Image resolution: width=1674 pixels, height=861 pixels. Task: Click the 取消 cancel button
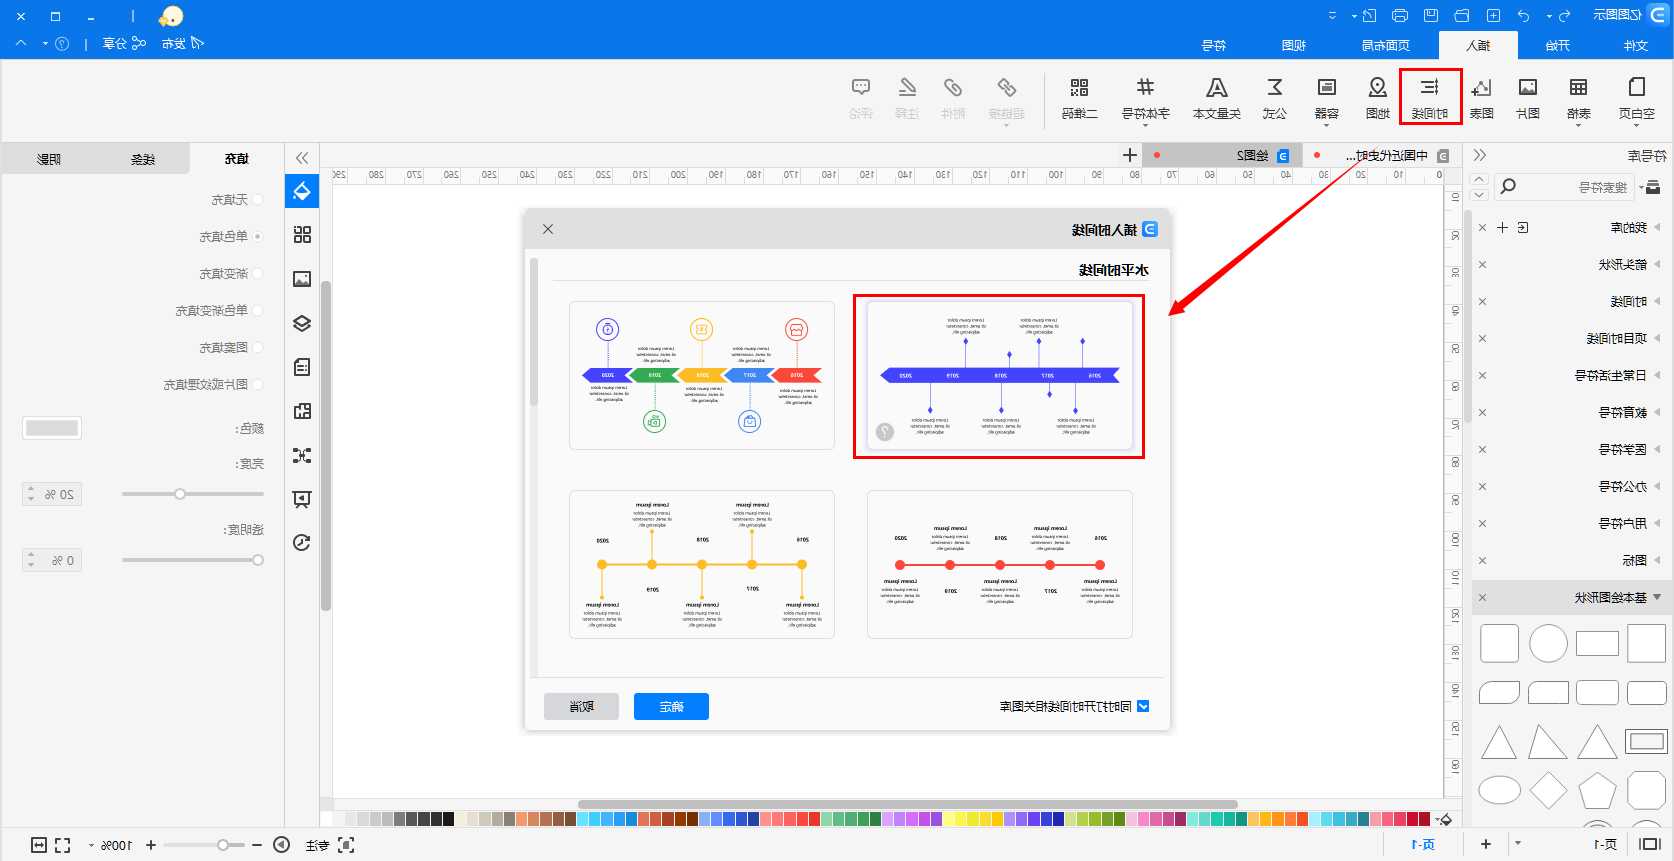tap(581, 706)
